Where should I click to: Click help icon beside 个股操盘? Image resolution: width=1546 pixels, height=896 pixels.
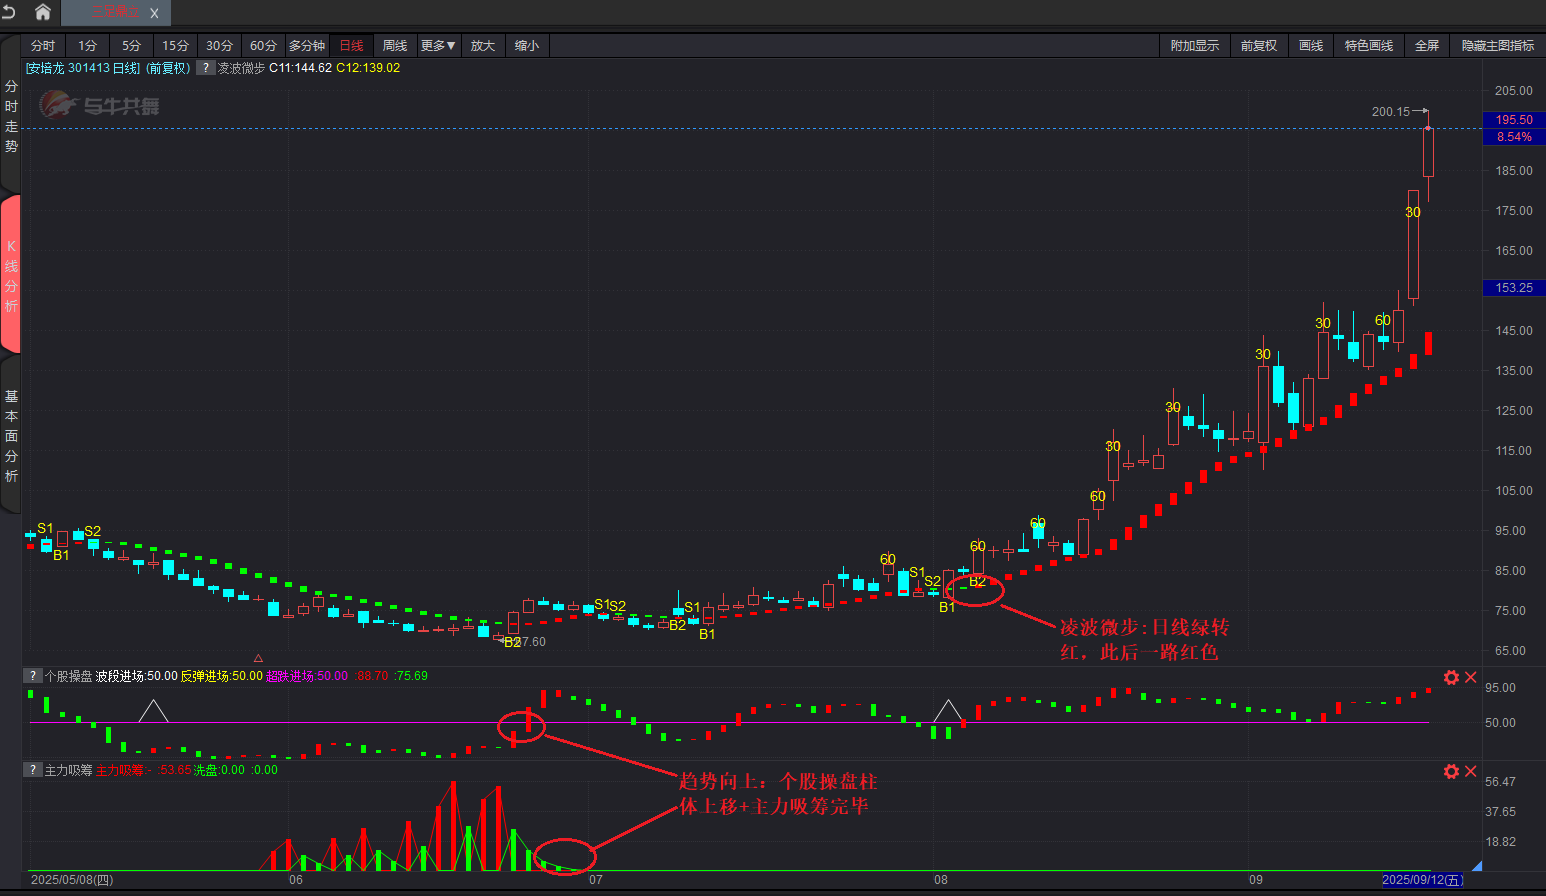coord(33,676)
